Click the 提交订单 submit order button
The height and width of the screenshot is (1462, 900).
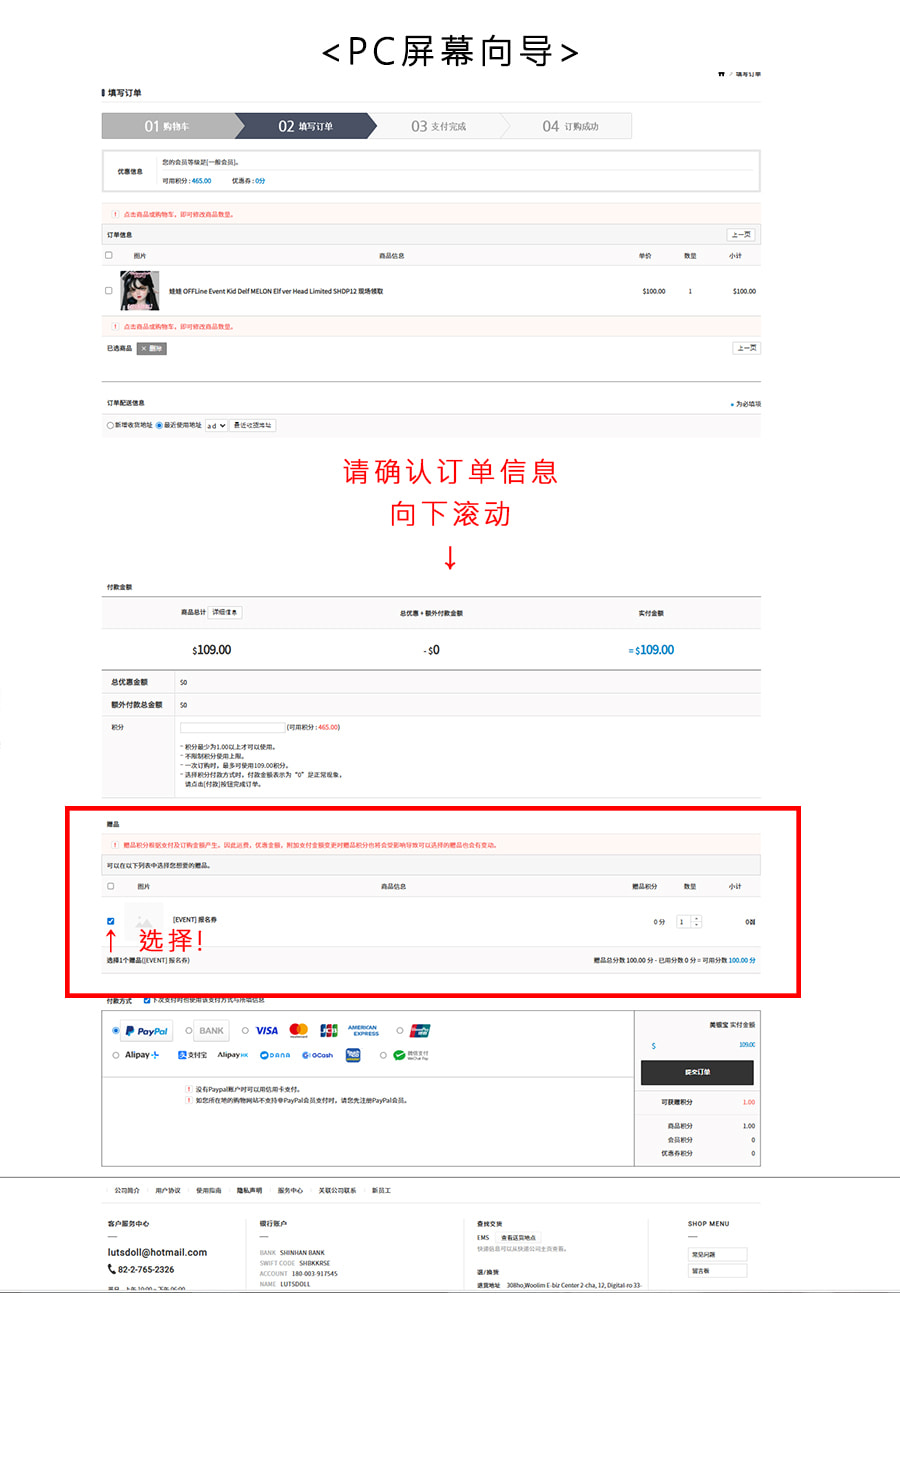tap(697, 1072)
